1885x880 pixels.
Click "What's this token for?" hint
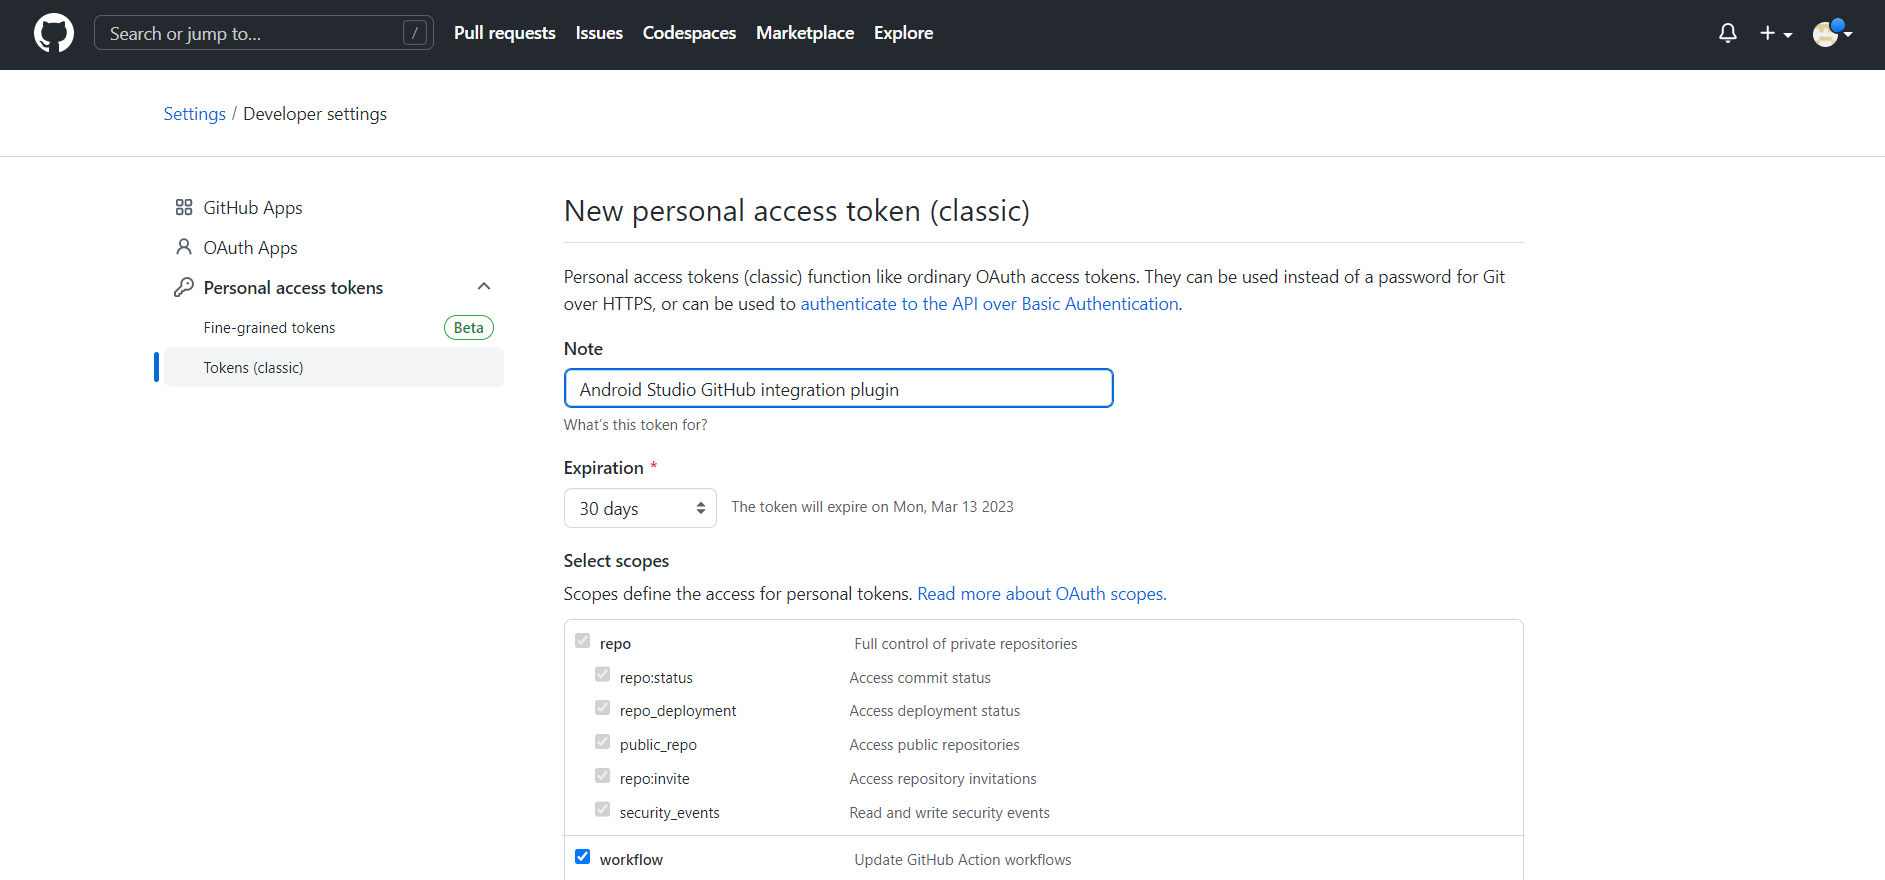(x=635, y=425)
